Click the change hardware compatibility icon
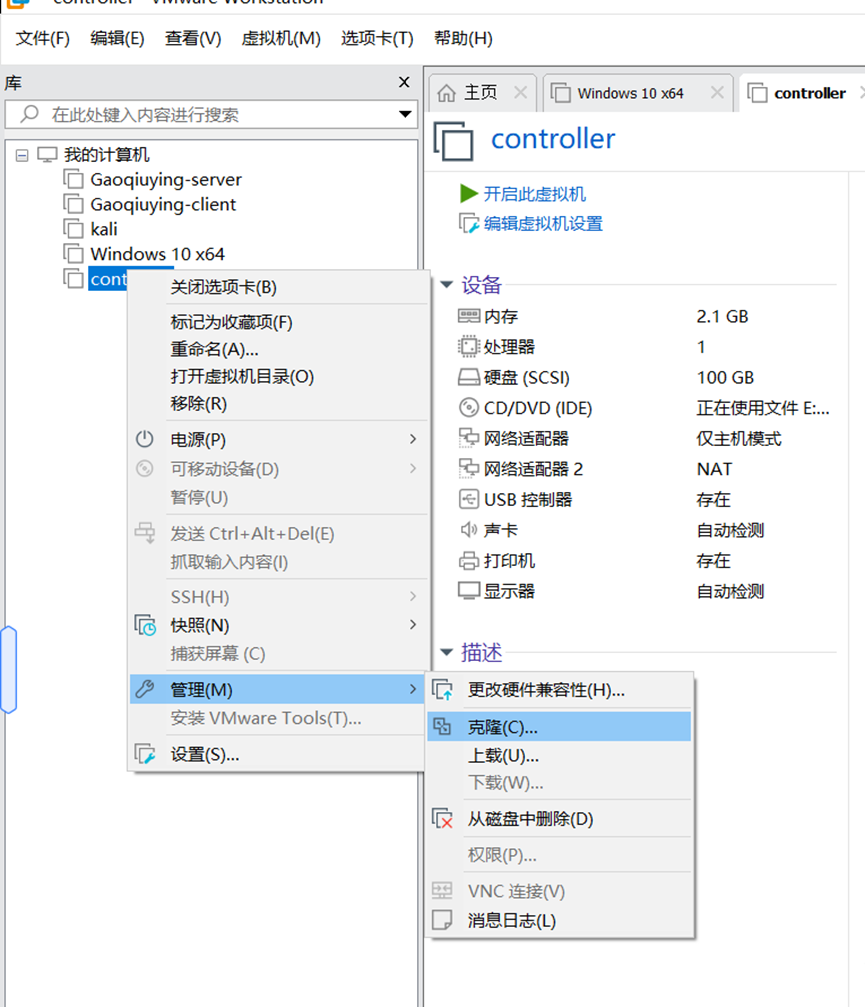Screen dimensions: 865x1007 click(x=442, y=690)
